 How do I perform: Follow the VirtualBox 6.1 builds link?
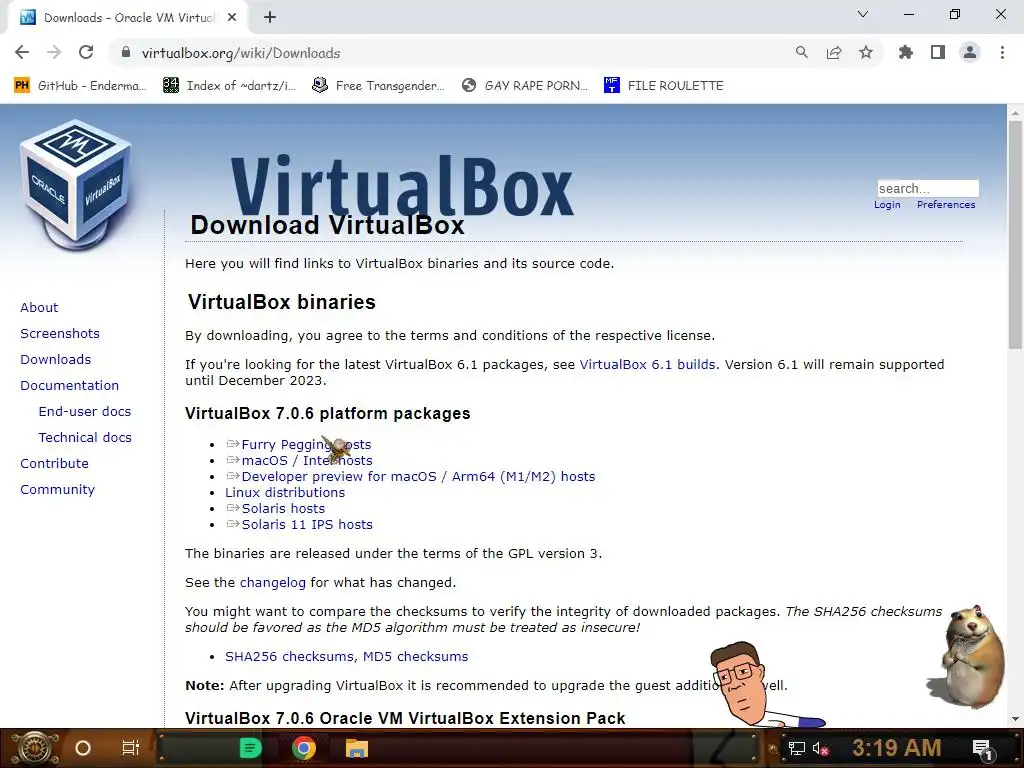point(647,364)
